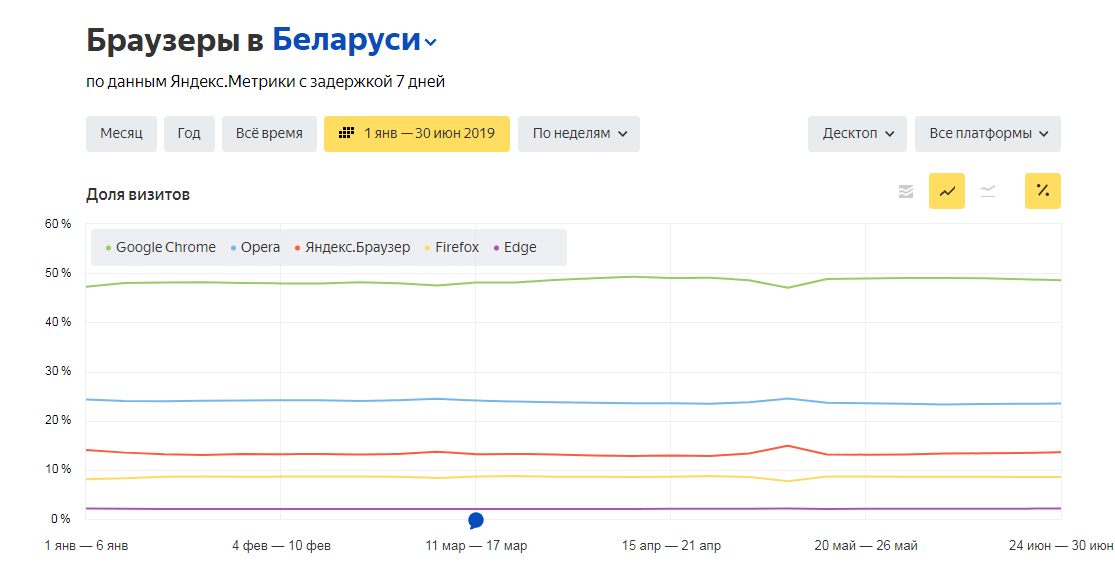Toggle Firefox series in the legend
The height and width of the screenshot is (584, 1115).
click(x=456, y=248)
